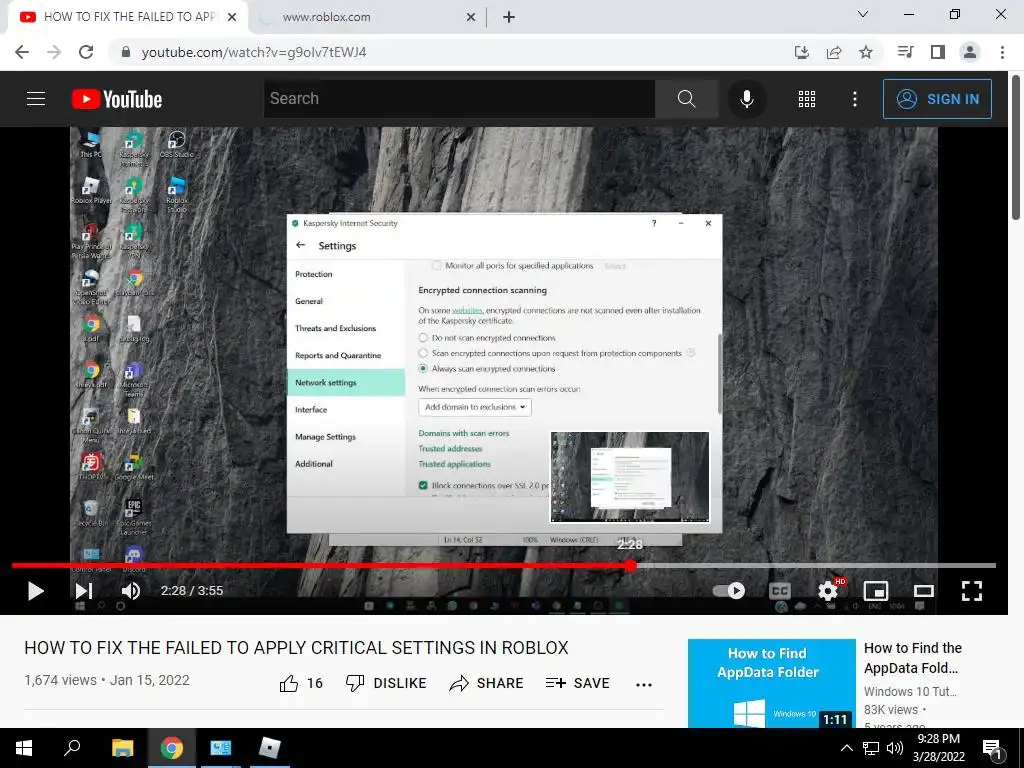The width and height of the screenshot is (1024, 768).
Task: Toggle autoplay switch in player
Action: click(729, 590)
